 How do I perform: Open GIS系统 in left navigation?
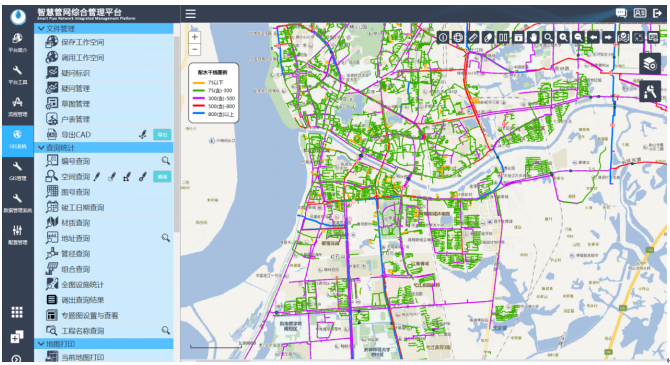coord(18,139)
